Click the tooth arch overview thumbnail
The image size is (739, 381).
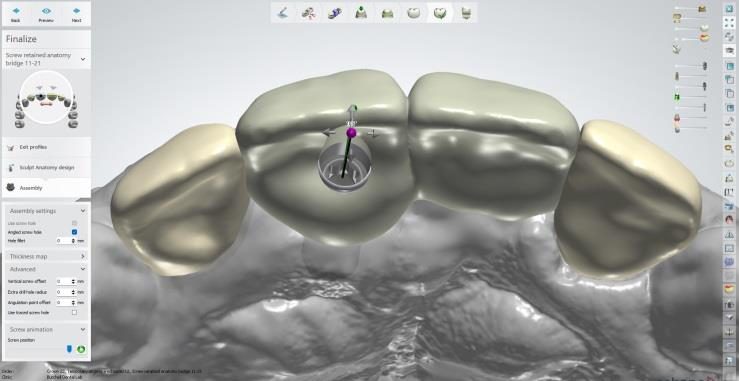[46, 98]
